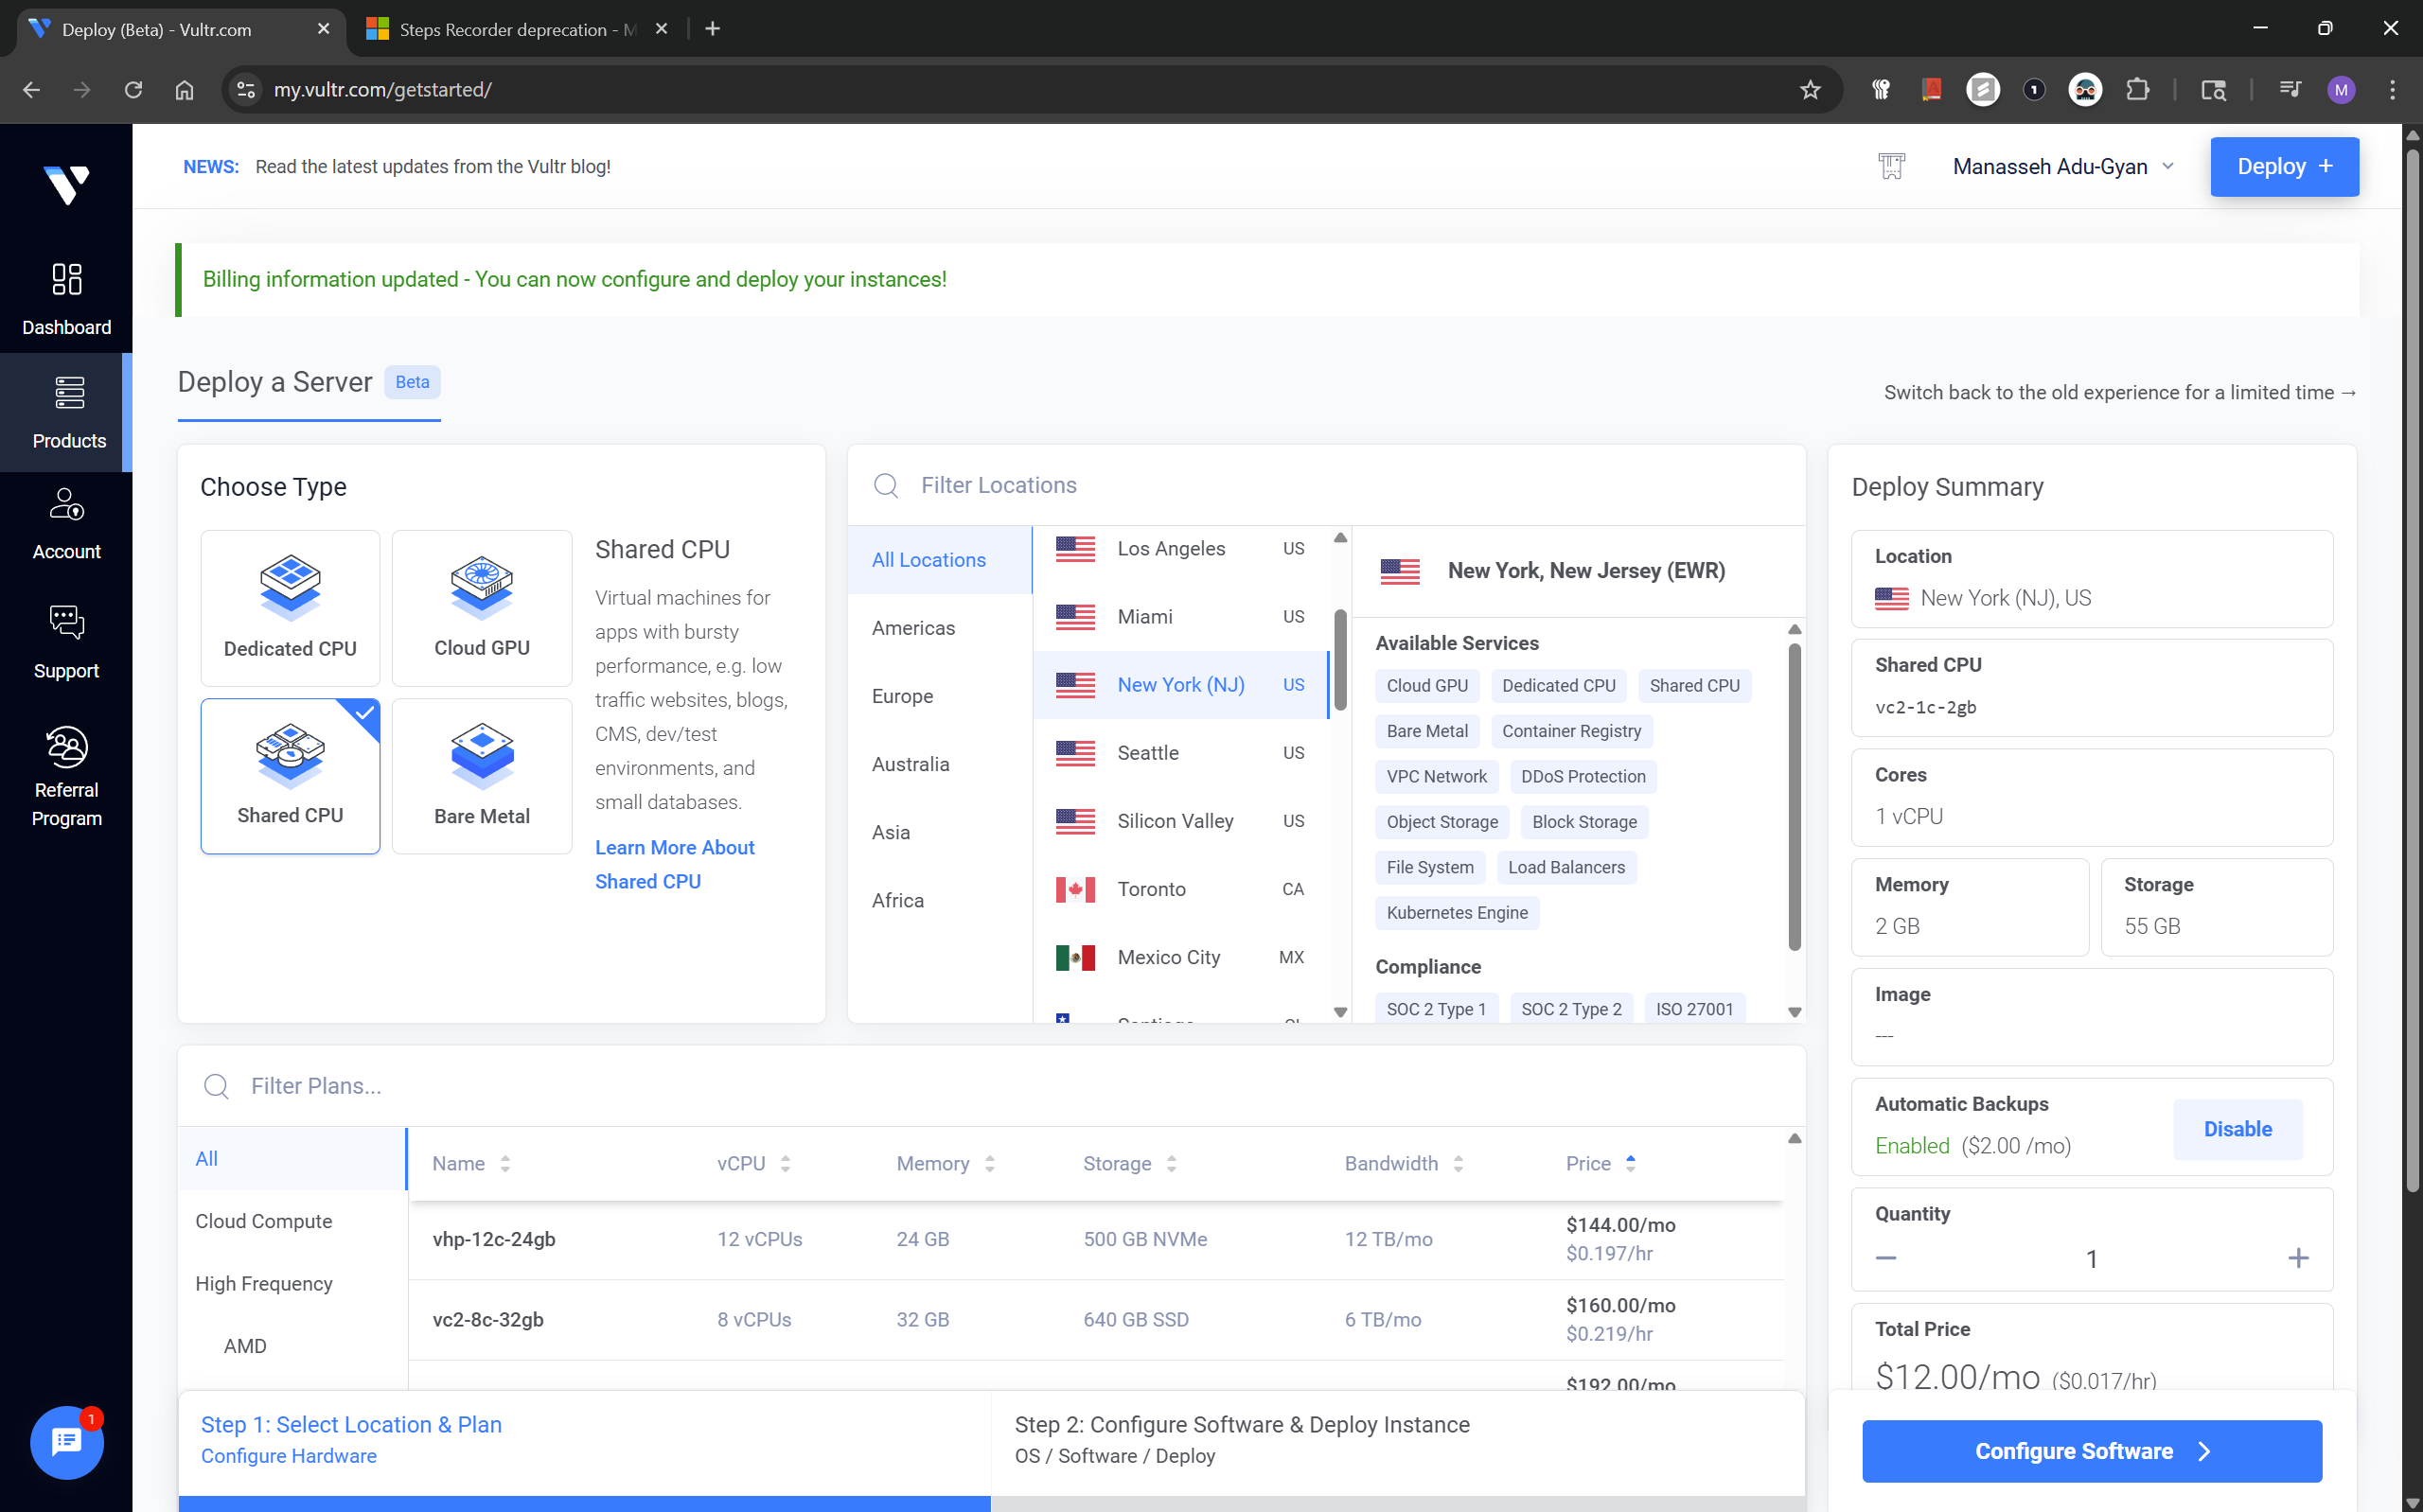Open Learn More About Shared CPU link
The width and height of the screenshot is (2423, 1512).
[x=674, y=864]
